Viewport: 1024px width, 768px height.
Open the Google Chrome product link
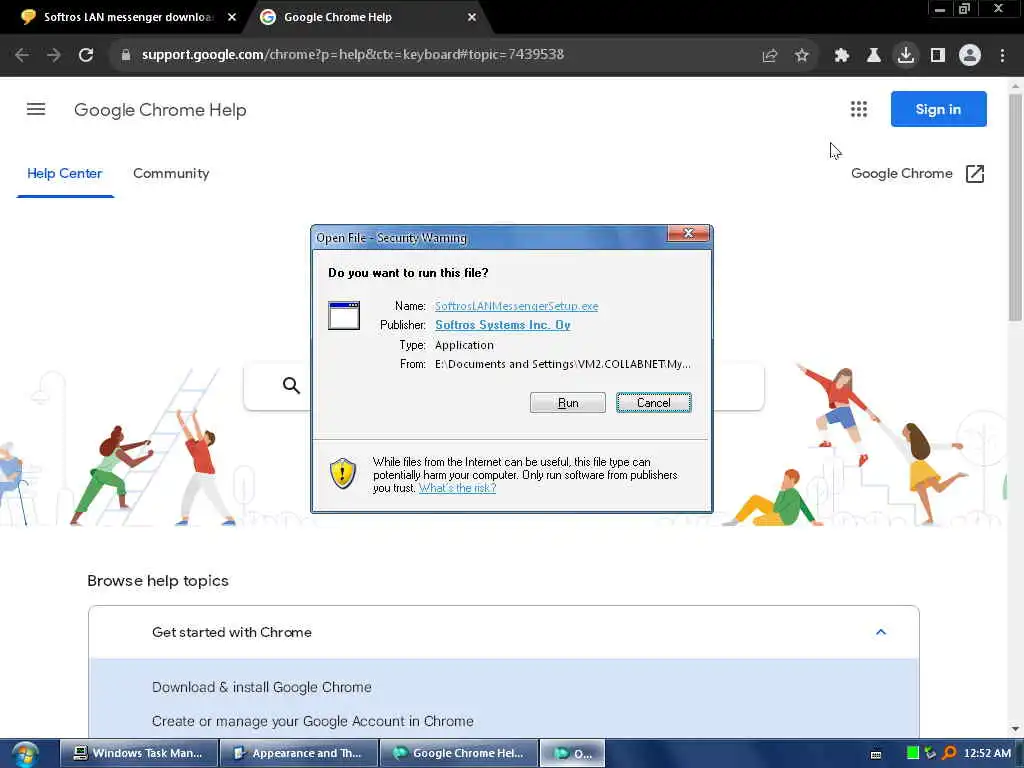coord(901,174)
